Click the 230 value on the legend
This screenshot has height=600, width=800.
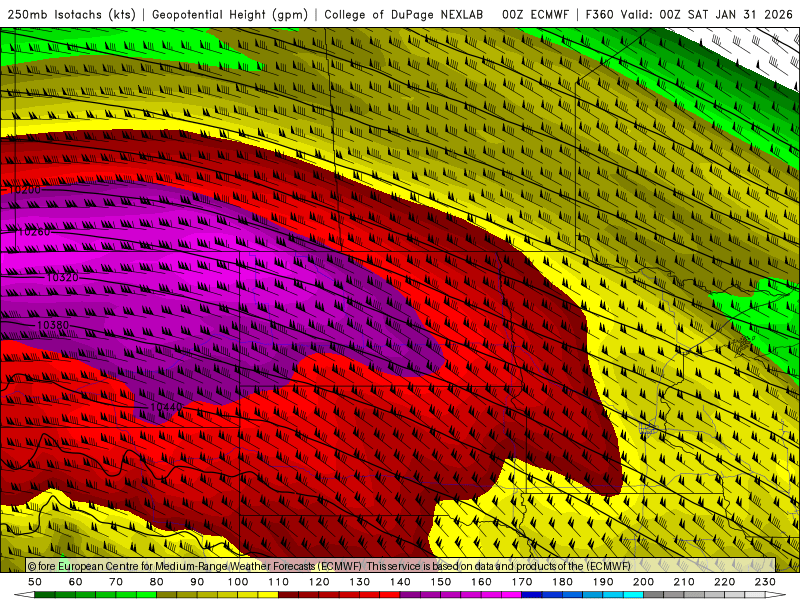point(765,582)
